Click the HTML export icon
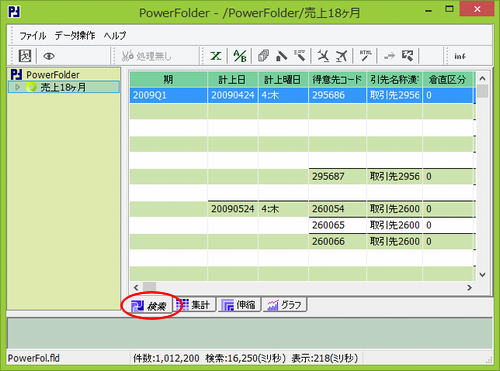 pos(366,56)
